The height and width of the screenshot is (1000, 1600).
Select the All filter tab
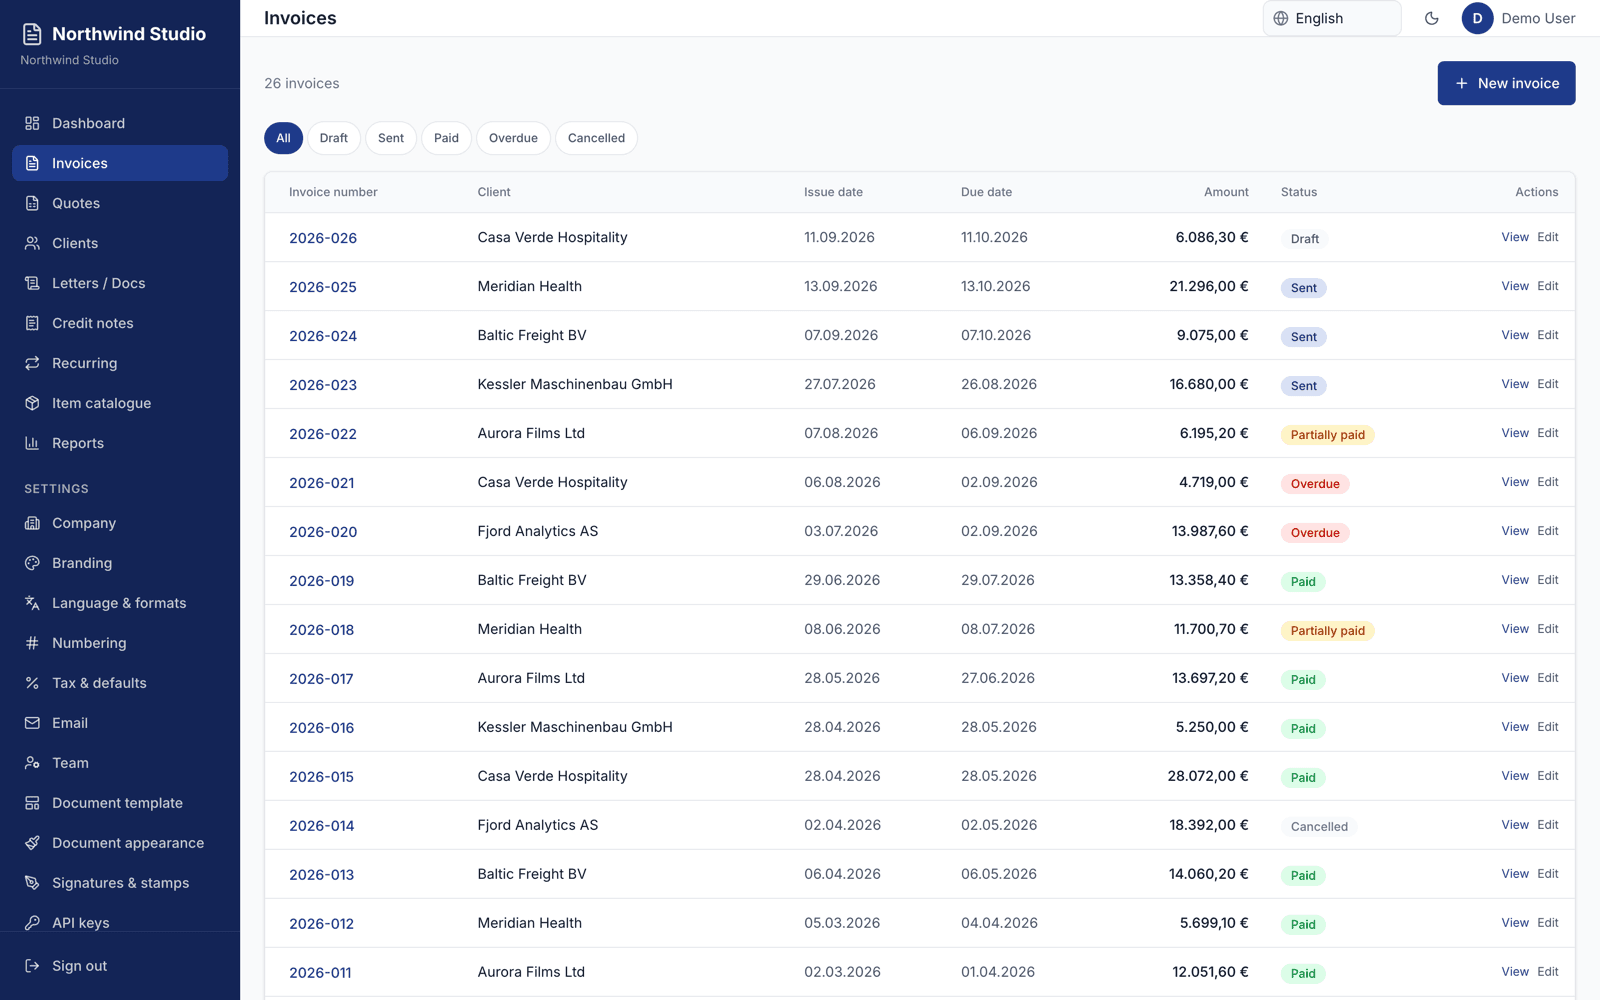(283, 138)
